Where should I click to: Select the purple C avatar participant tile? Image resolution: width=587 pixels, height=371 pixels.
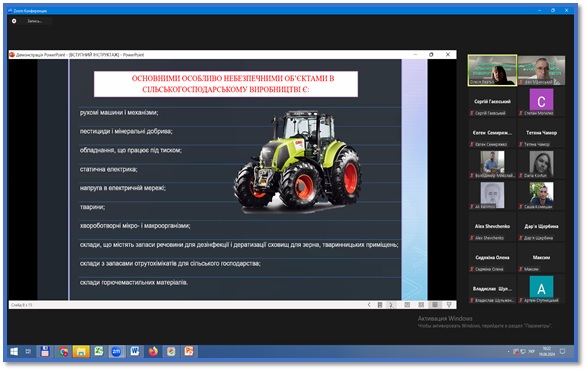[x=541, y=100]
